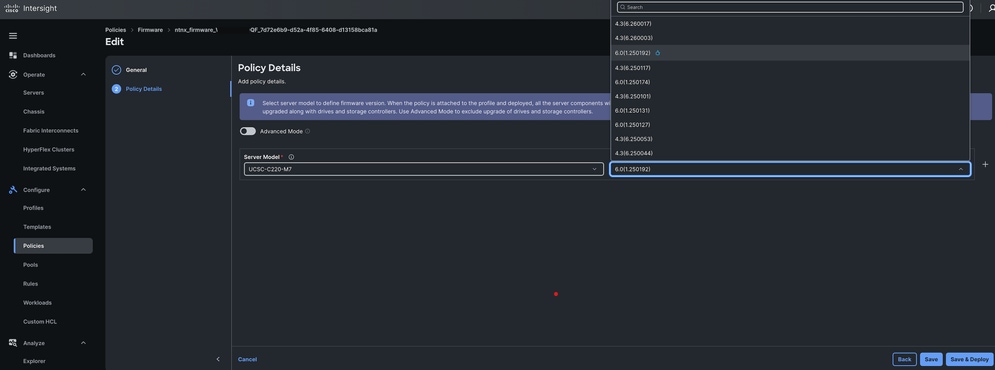Select firmware version 6.0(1.250127)
Image resolution: width=995 pixels, height=370 pixels.
(790, 124)
